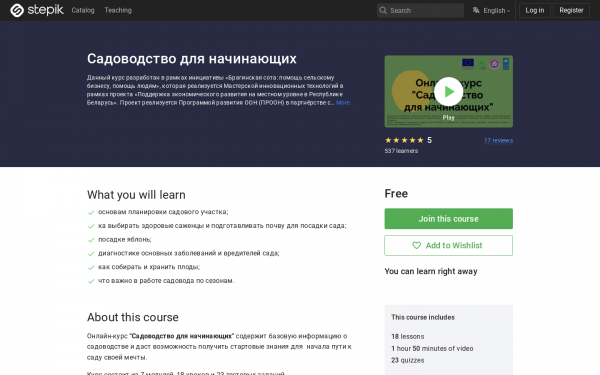Click This course includes heading
The width and height of the screenshot is (600, 375).
coord(423,317)
